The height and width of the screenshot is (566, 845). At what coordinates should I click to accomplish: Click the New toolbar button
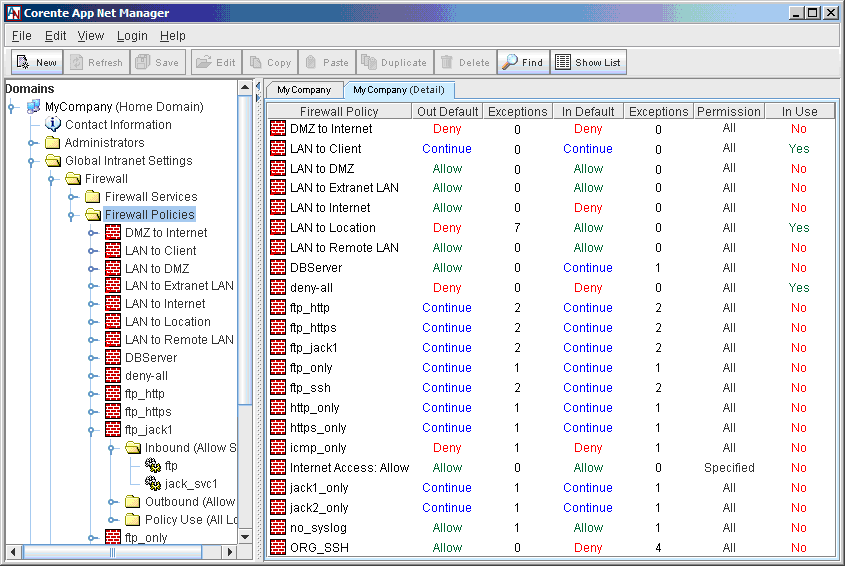pyautogui.click(x=37, y=63)
